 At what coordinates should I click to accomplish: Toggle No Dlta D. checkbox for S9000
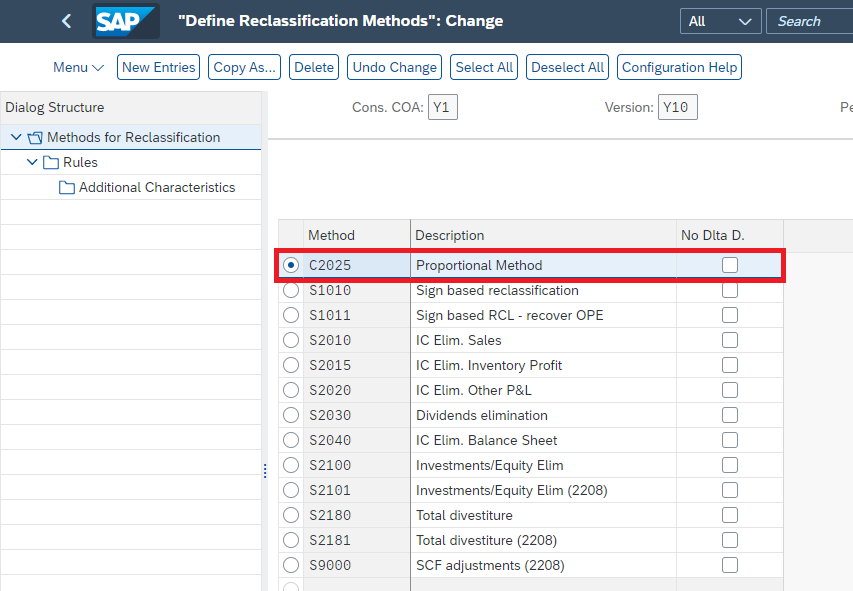click(730, 565)
